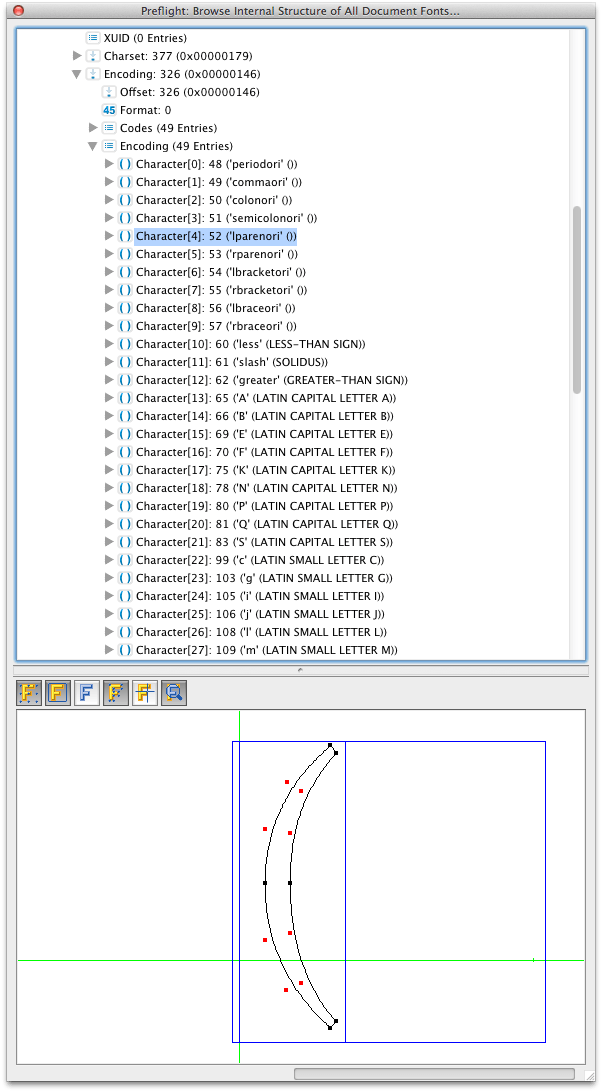Collapse the Encoding: 326 node

pyautogui.click(x=77, y=74)
